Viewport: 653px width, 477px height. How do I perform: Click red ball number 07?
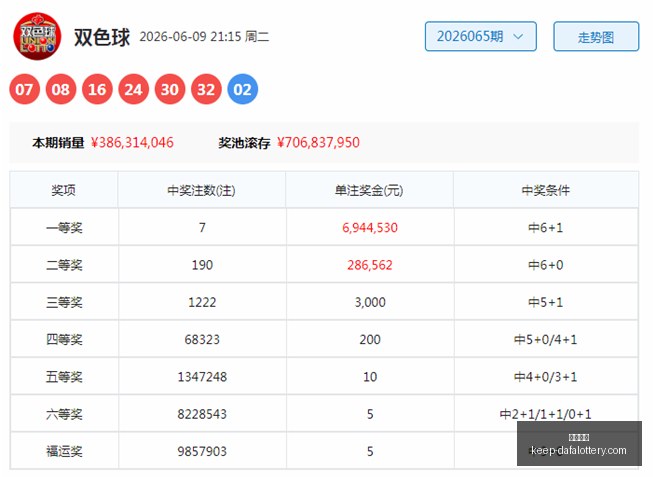tap(24, 89)
